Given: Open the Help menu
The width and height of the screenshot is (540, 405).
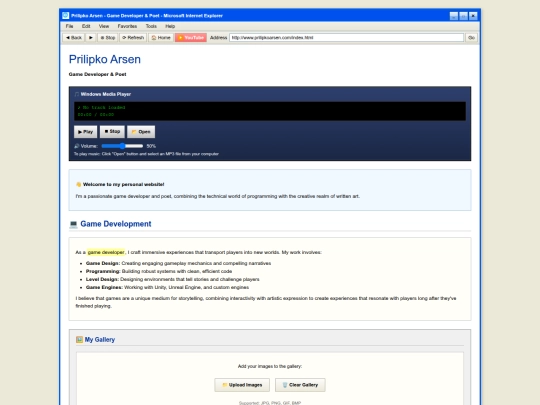Looking at the screenshot, I should pos(170,26).
